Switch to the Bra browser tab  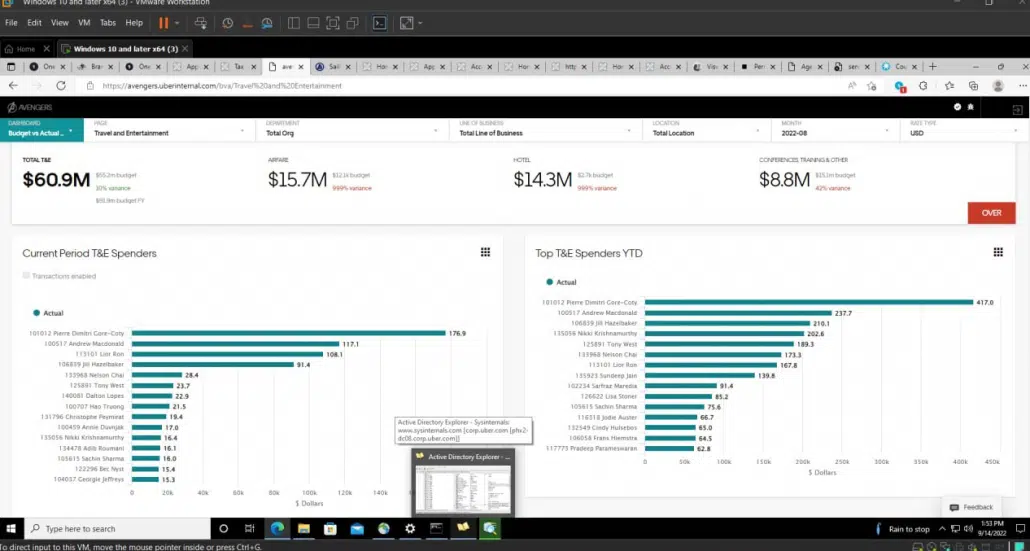tap(97, 66)
